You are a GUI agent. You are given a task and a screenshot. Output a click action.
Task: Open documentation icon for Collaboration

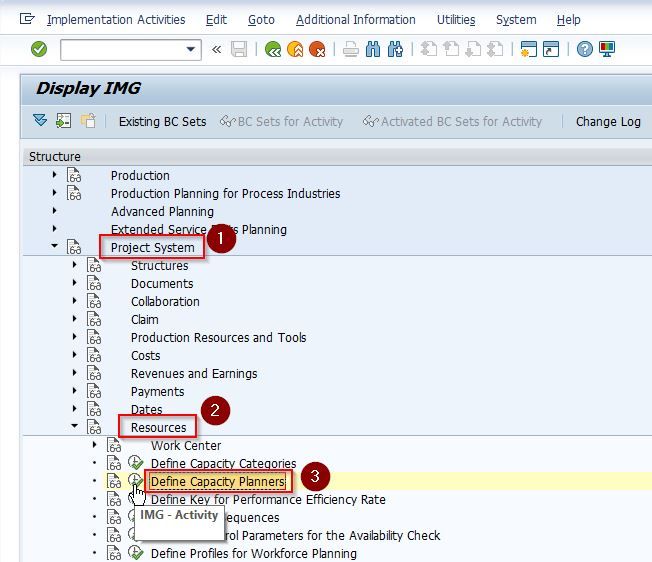[x=94, y=301]
